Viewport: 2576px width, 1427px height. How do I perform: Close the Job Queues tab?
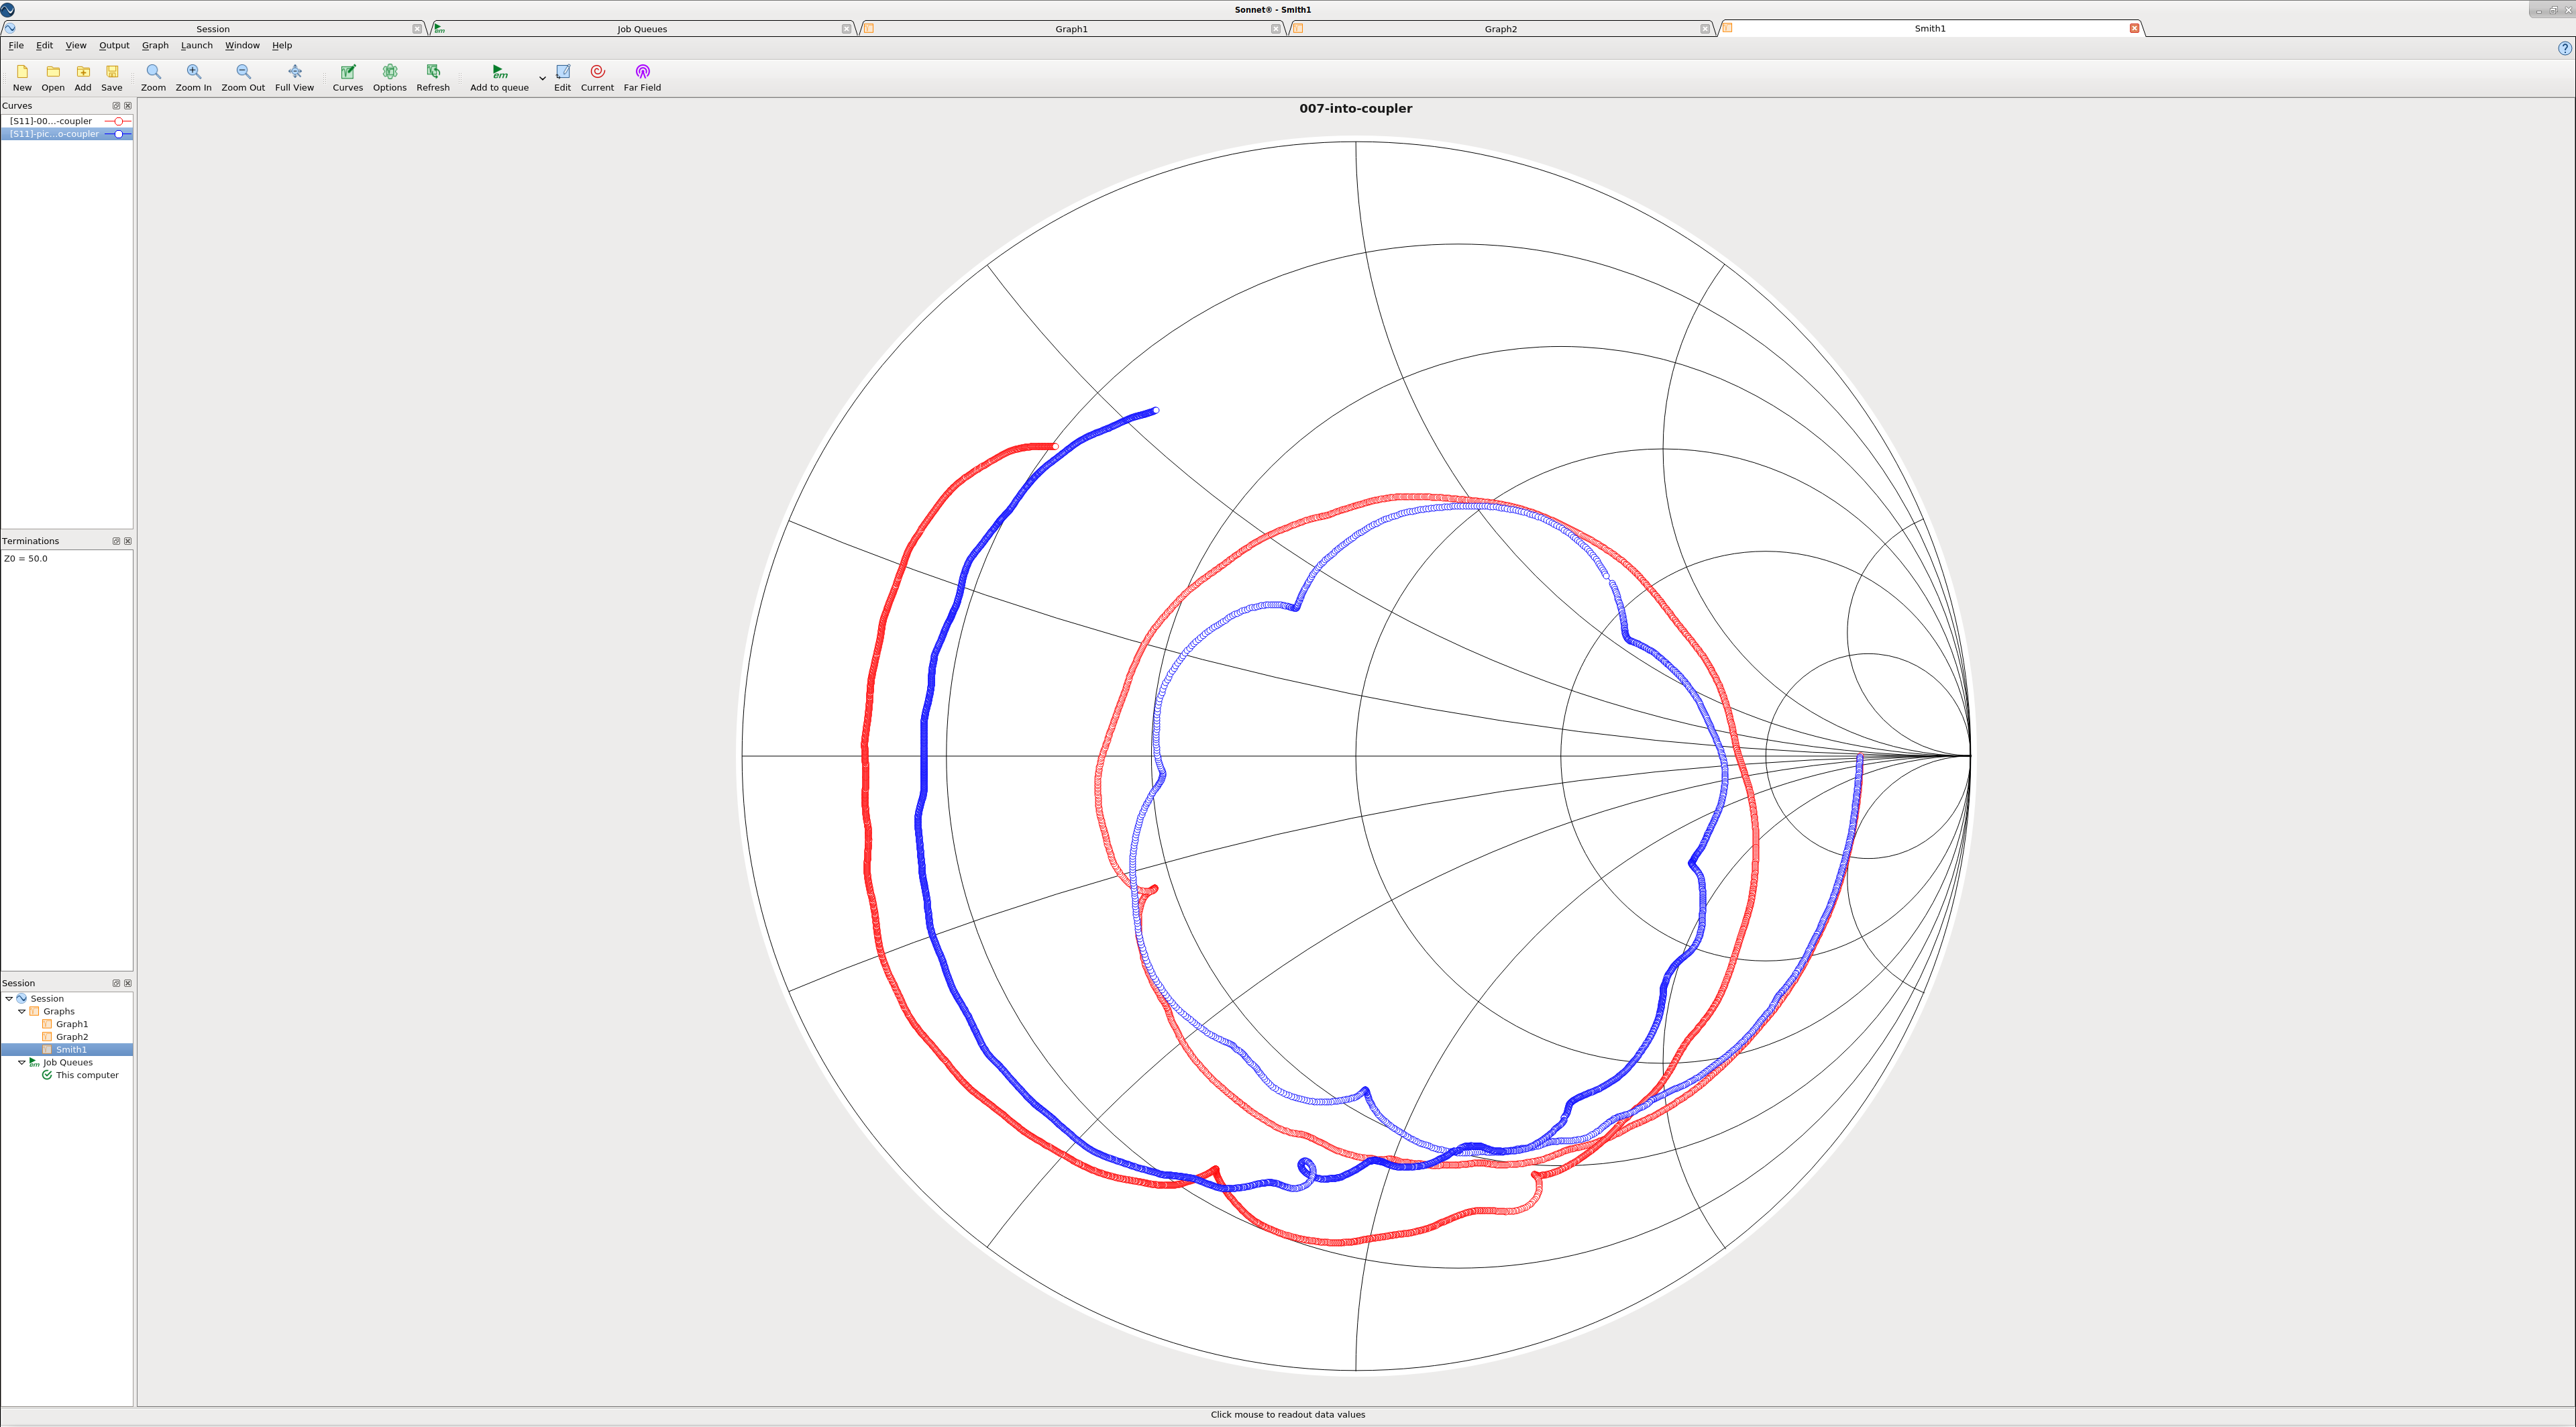(x=846, y=29)
